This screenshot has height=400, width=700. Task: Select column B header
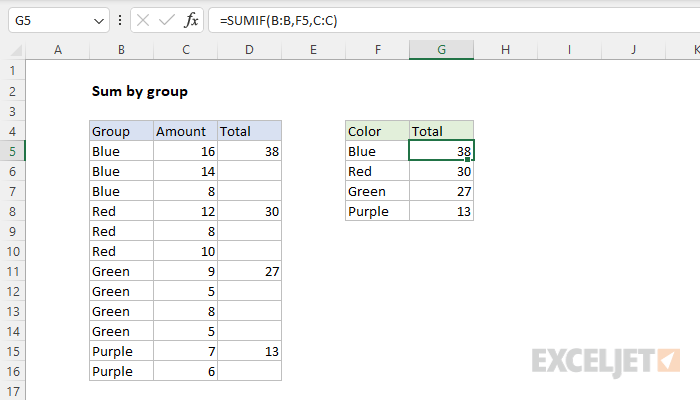pos(121,50)
